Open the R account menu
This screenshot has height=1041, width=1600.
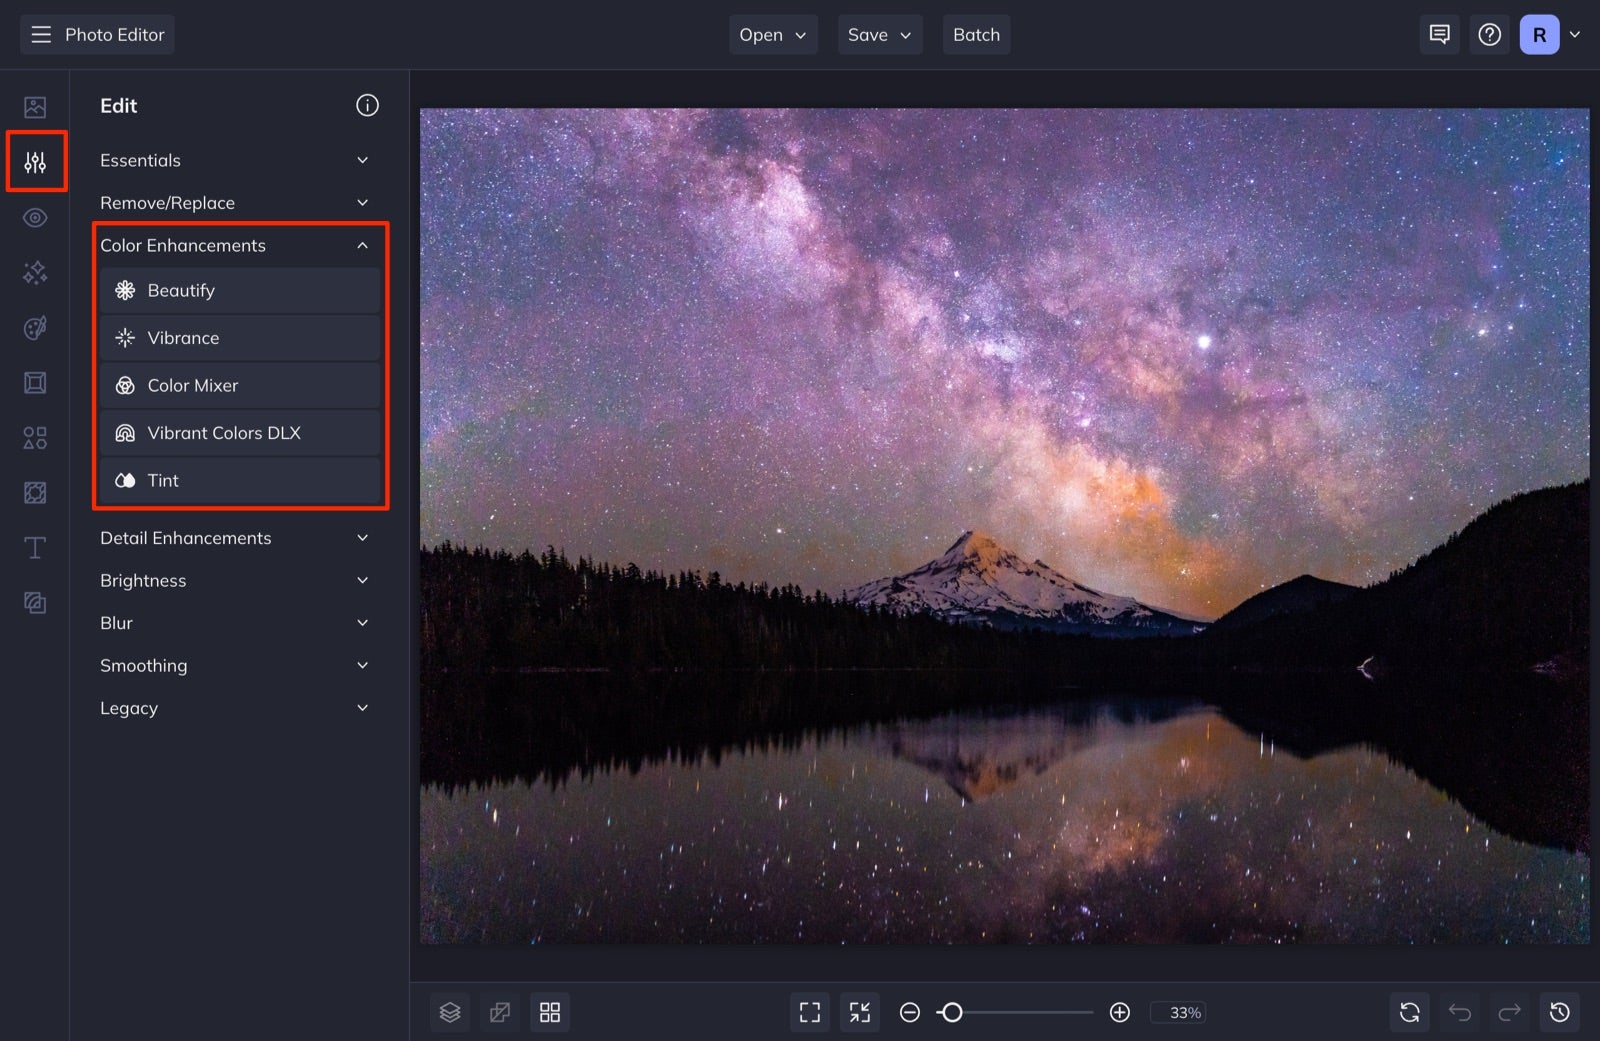(x=1547, y=33)
